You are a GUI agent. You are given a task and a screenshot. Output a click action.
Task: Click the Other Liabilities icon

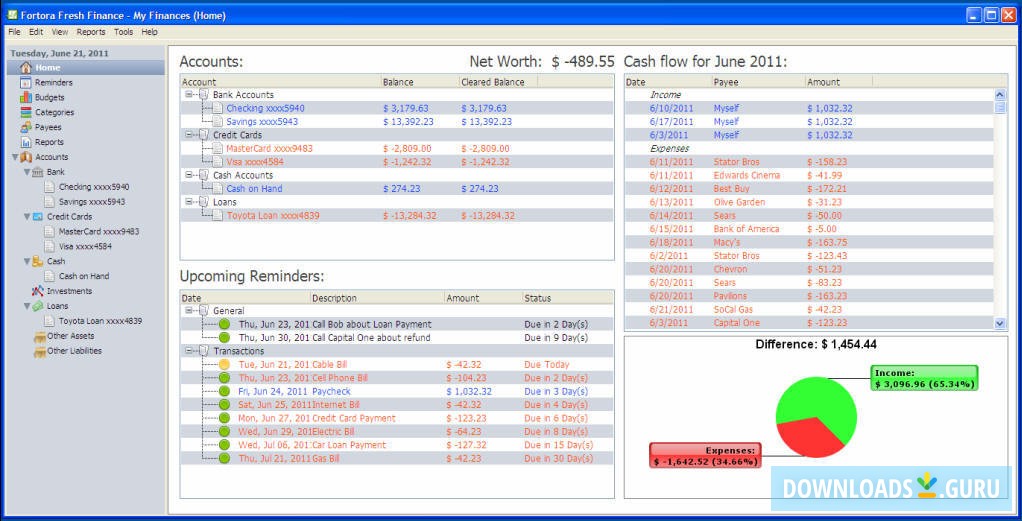tap(39, 351)
